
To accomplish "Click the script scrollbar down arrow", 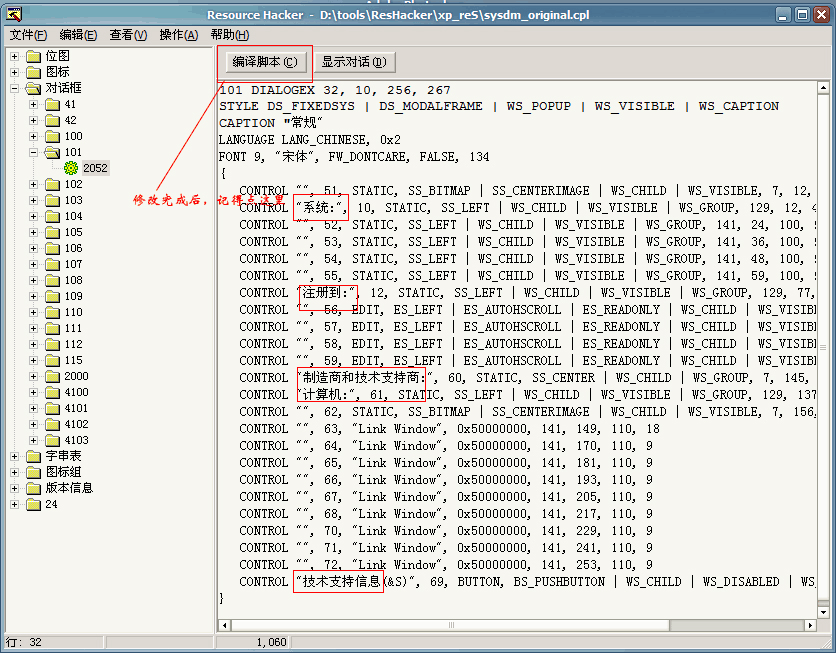I will [823, 612].
